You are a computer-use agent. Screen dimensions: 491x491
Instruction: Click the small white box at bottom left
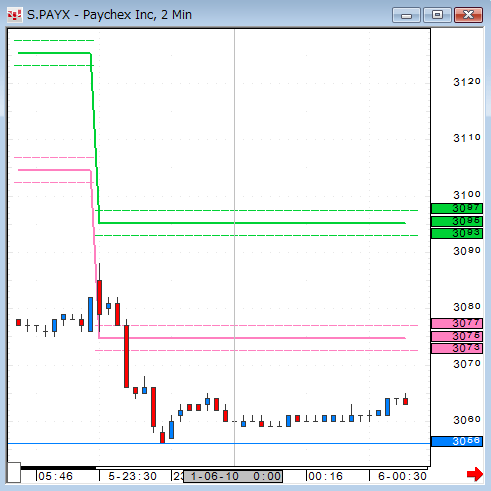click(14, 472)
